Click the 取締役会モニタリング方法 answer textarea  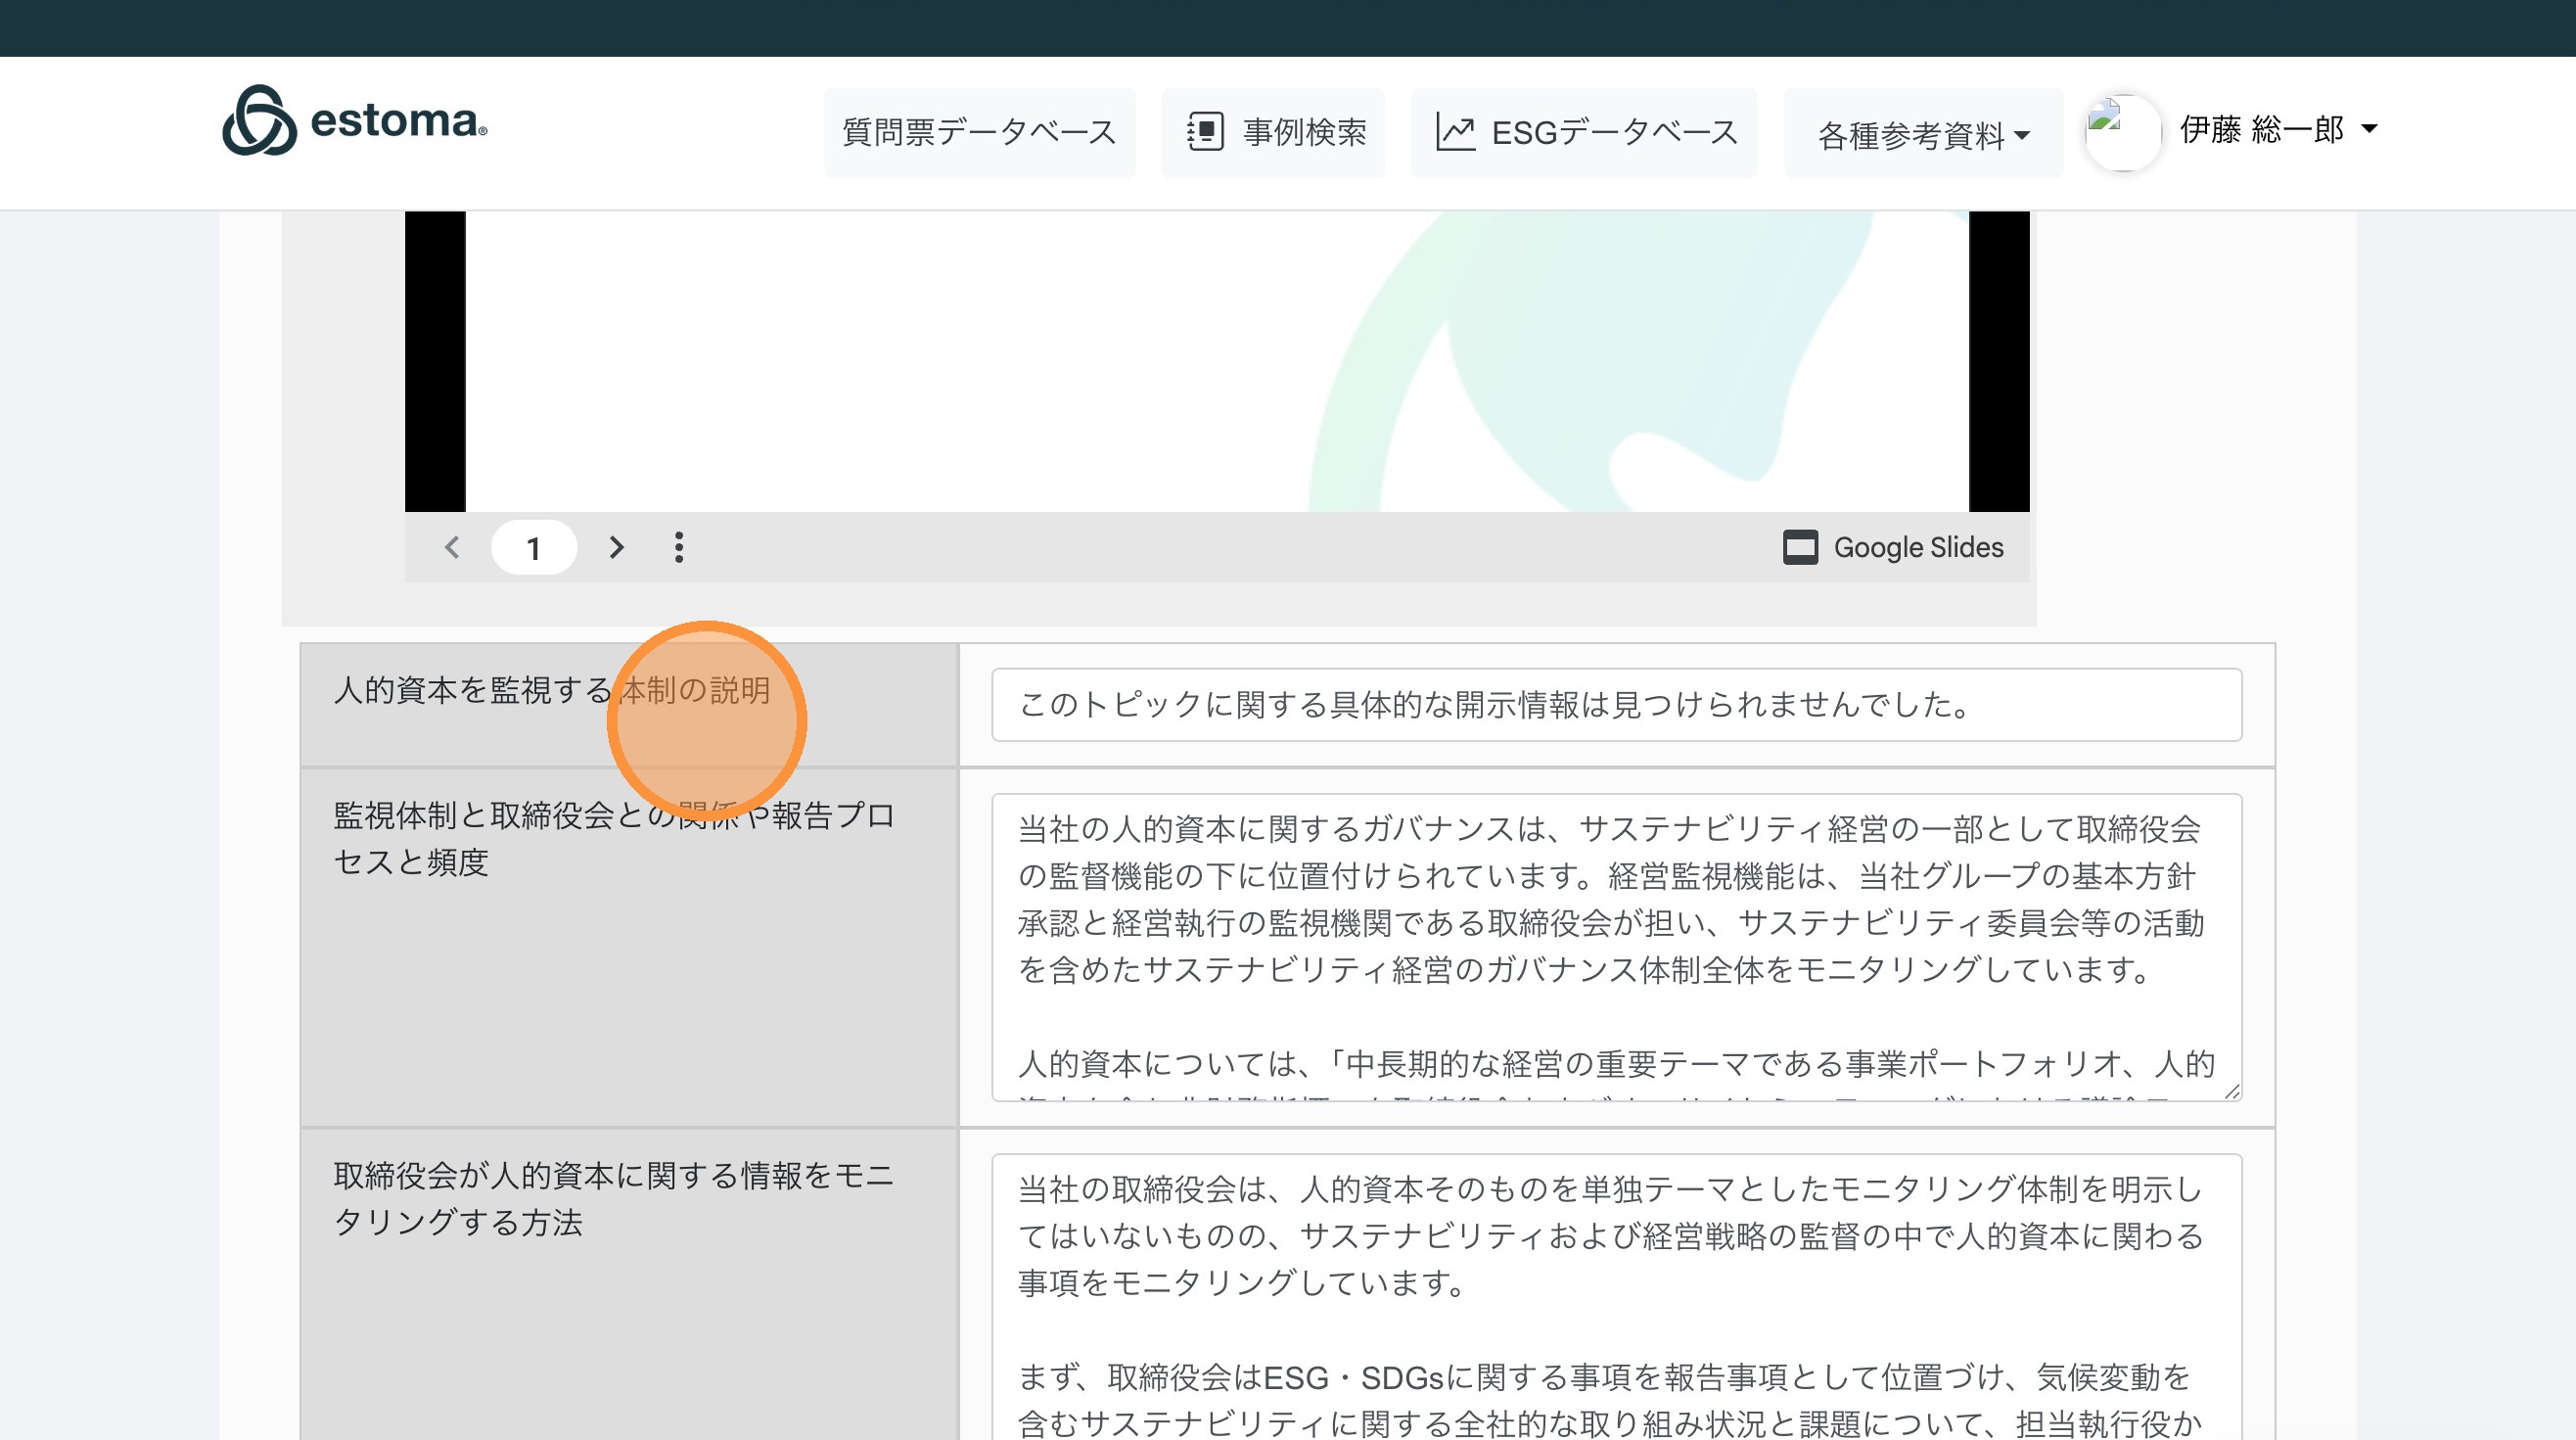coord(1615,1300)
